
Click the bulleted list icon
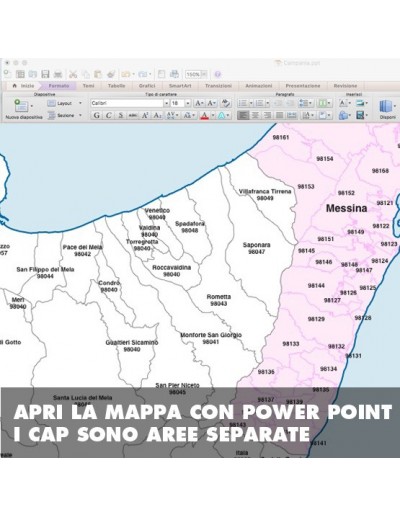coord(242,103)
